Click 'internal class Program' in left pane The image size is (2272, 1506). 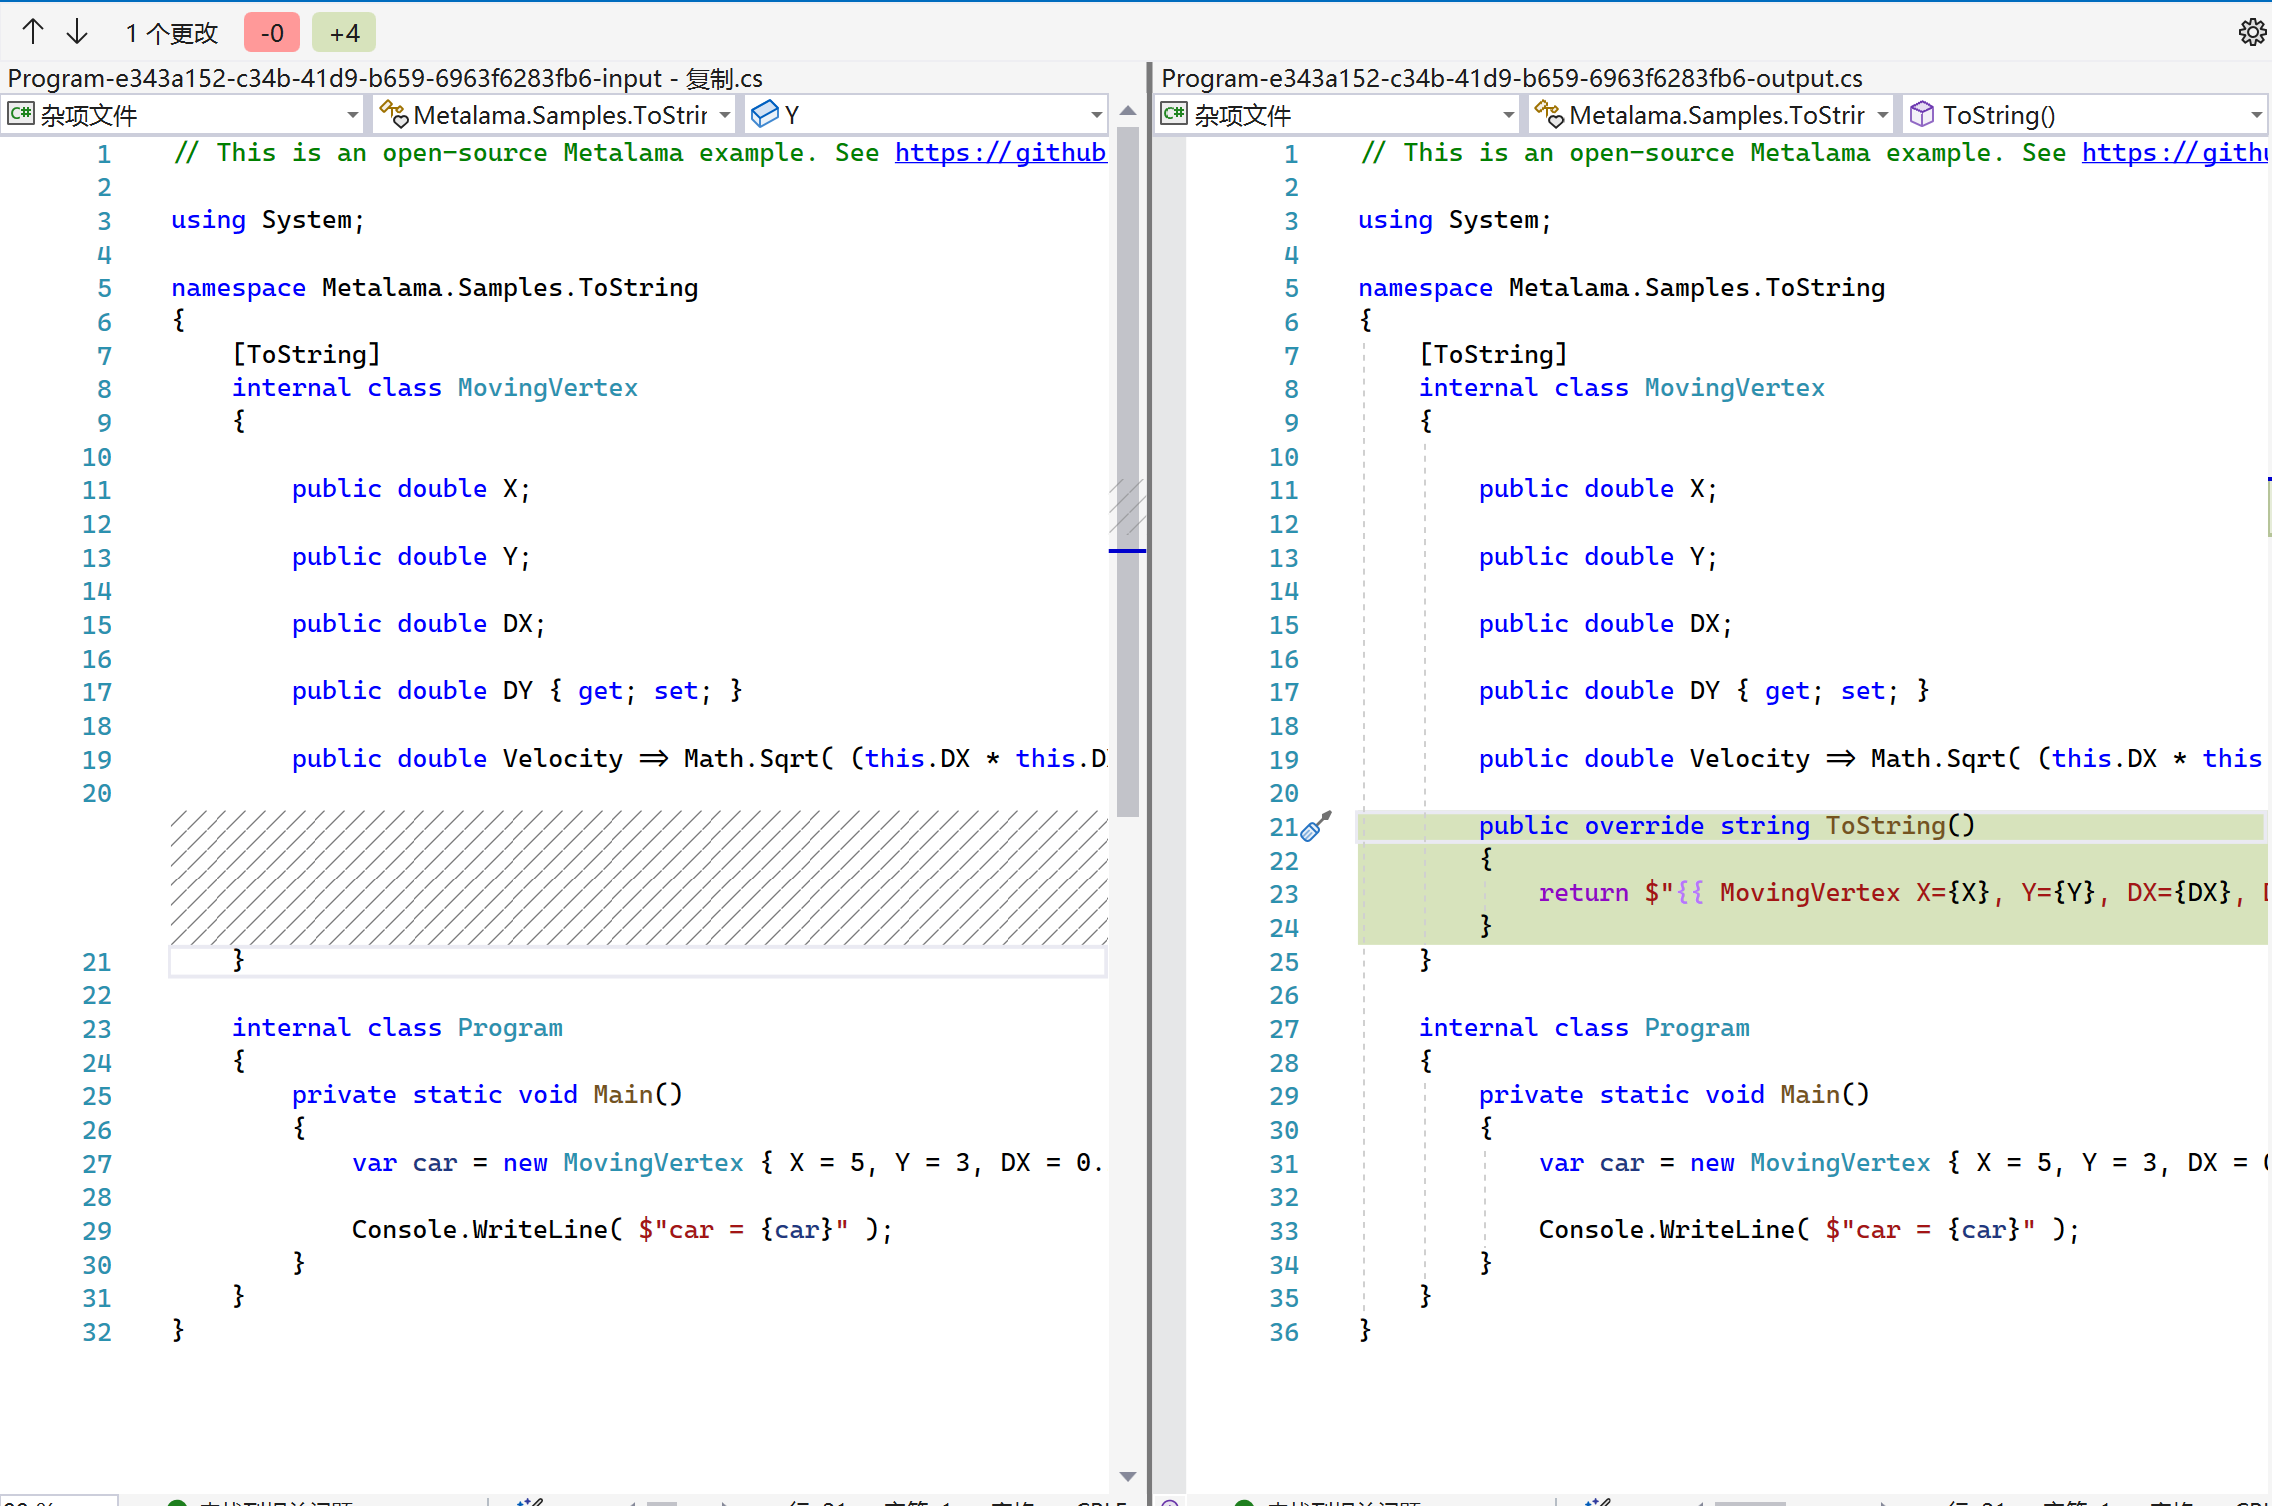[397, 1028]
